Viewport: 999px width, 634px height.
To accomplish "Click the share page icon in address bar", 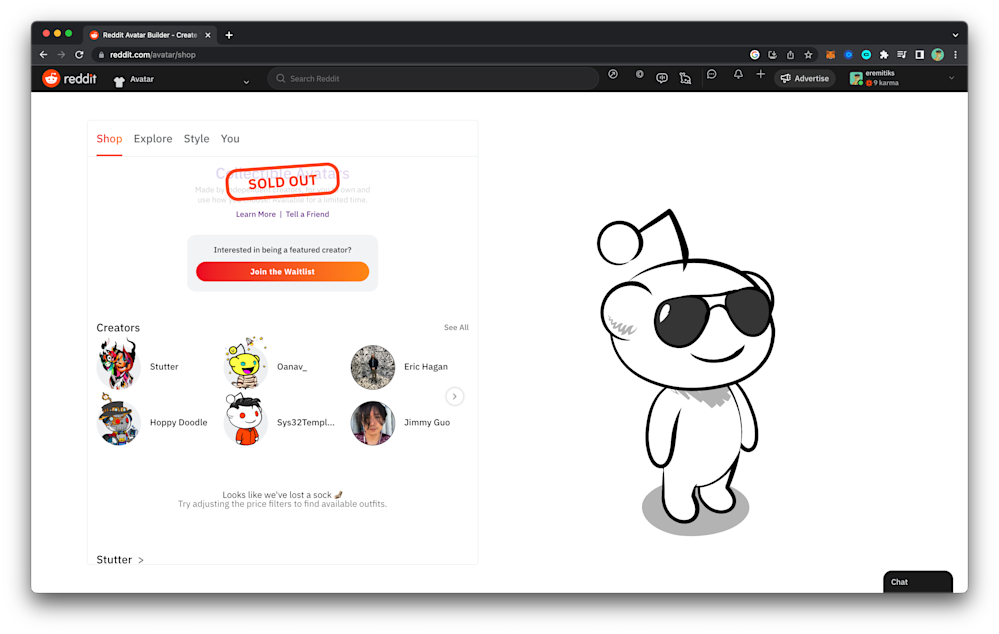I will coord(790,55).
